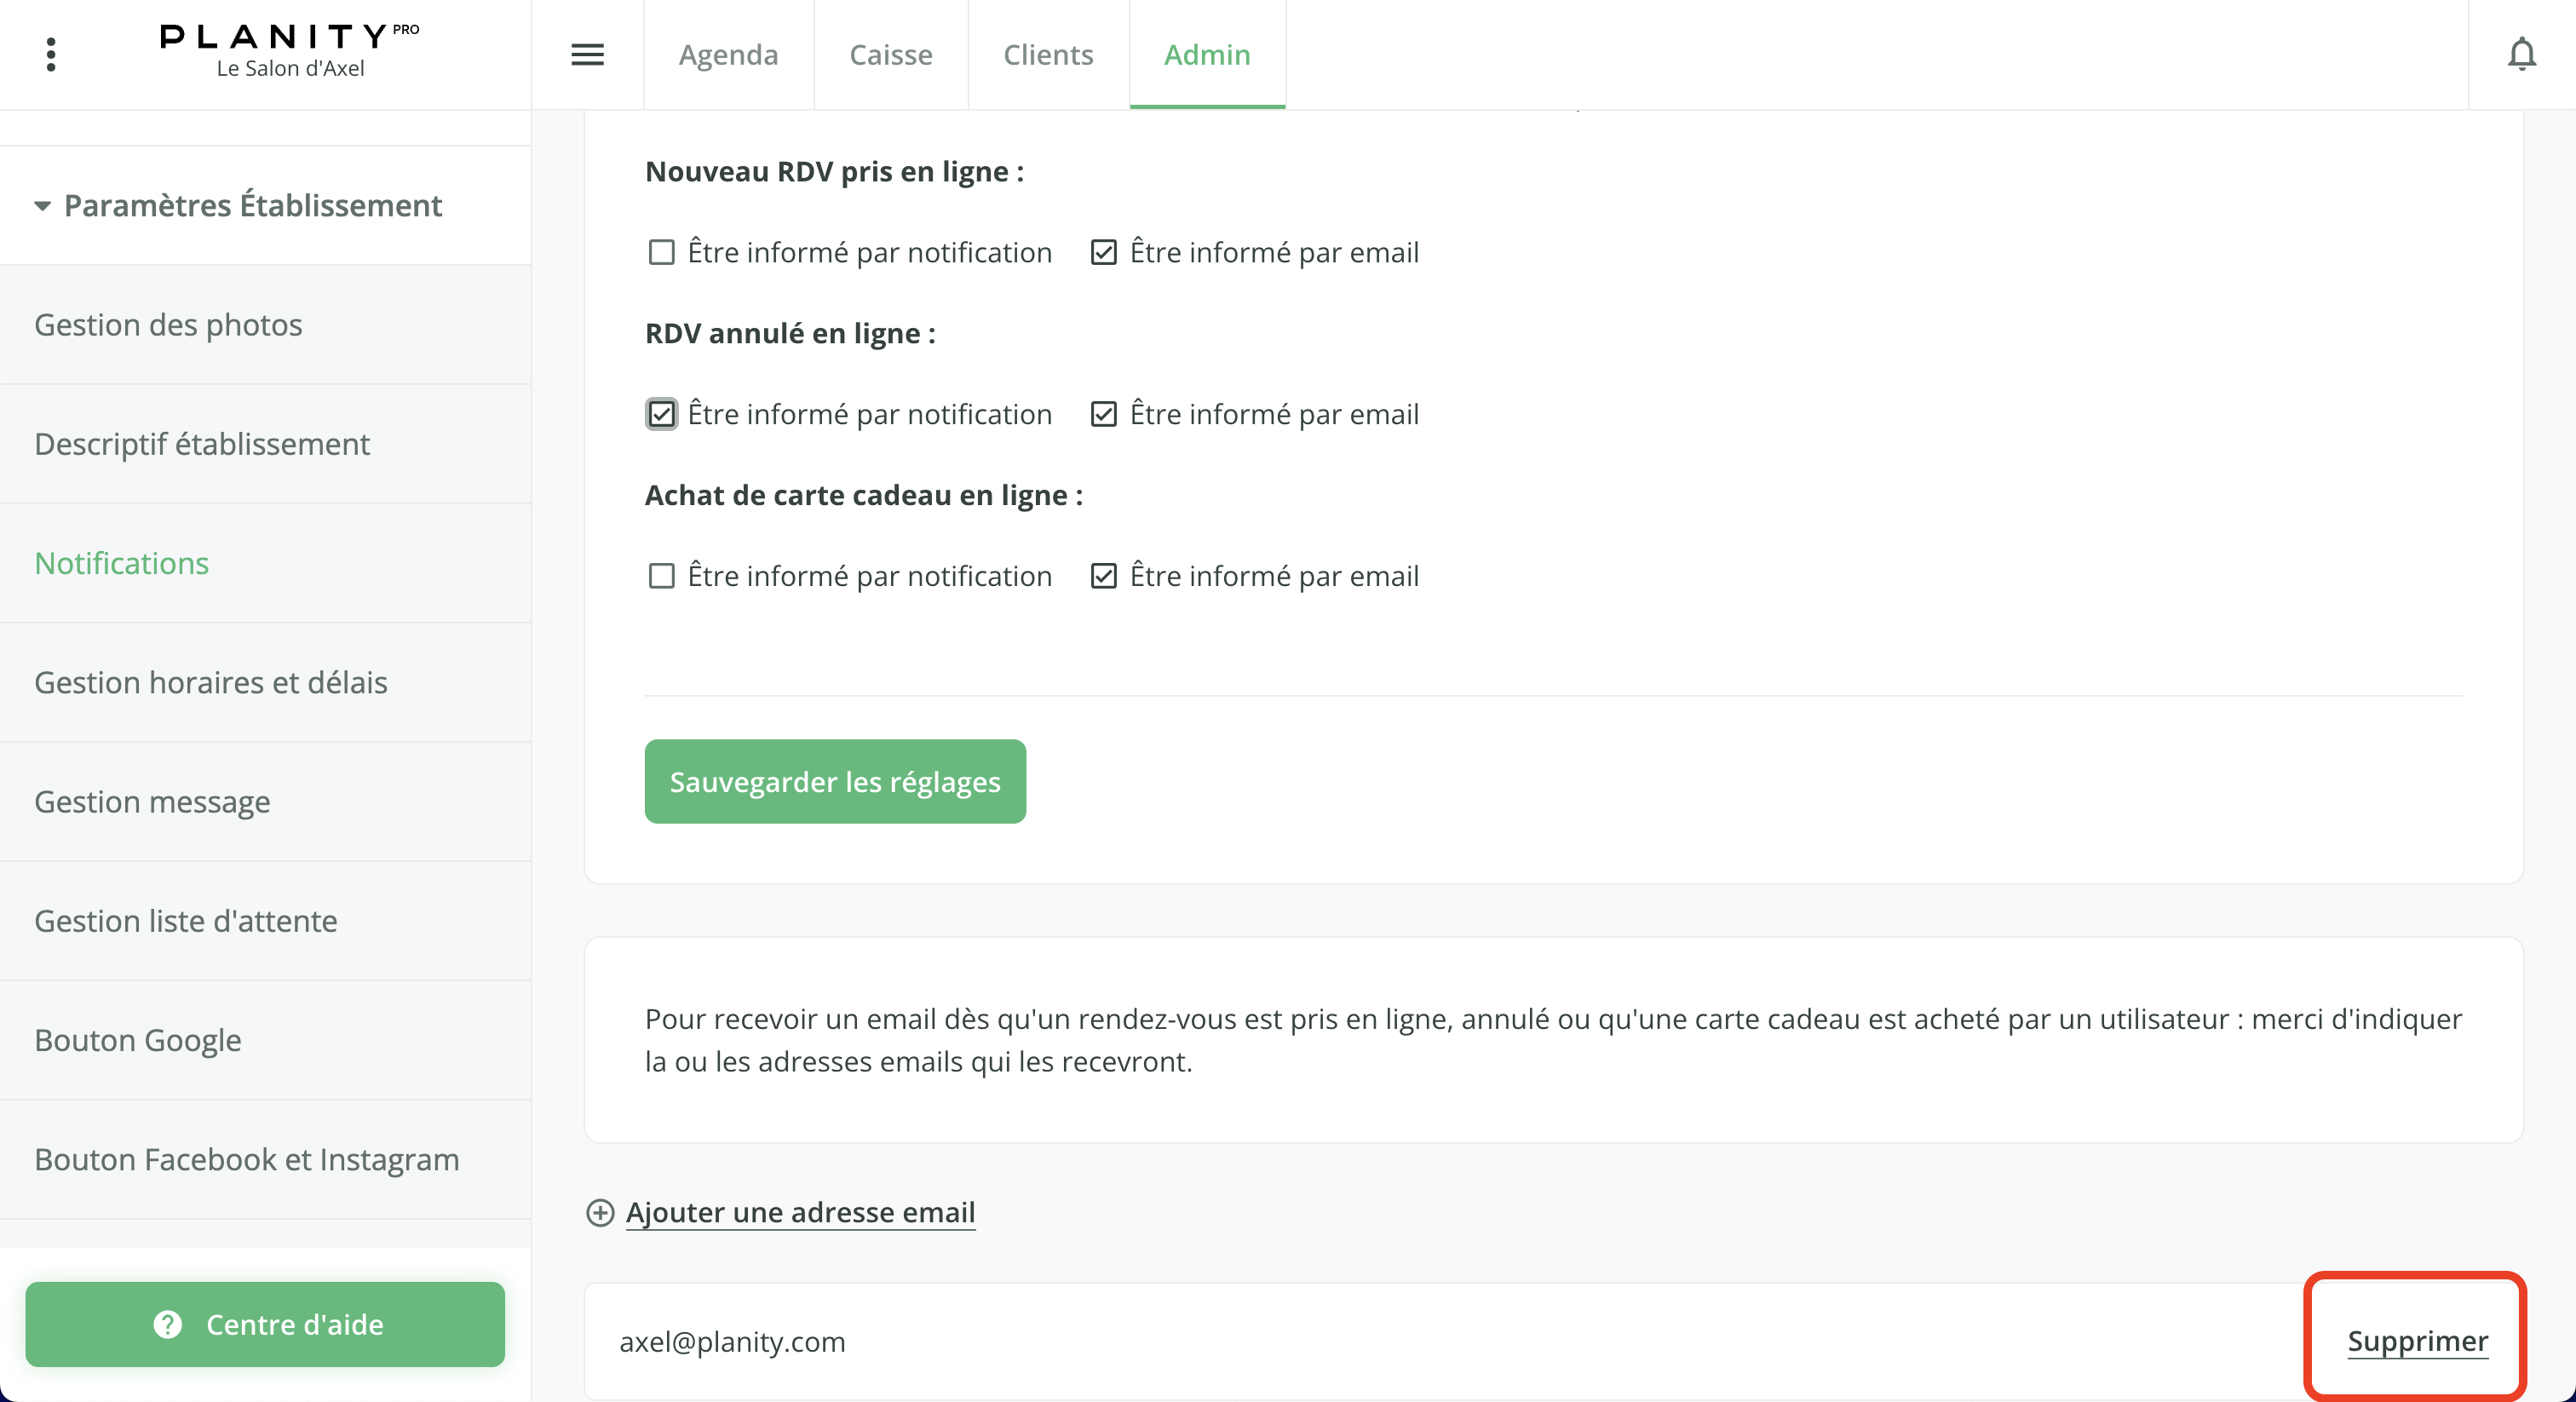Switch to the Agenda tab
The width and height of the screenshot is (2576, 1402).
click(x=728, y=54)
